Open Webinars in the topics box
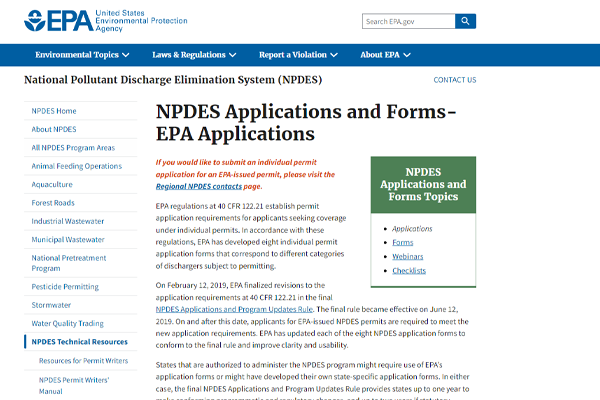 click(408, 257)
